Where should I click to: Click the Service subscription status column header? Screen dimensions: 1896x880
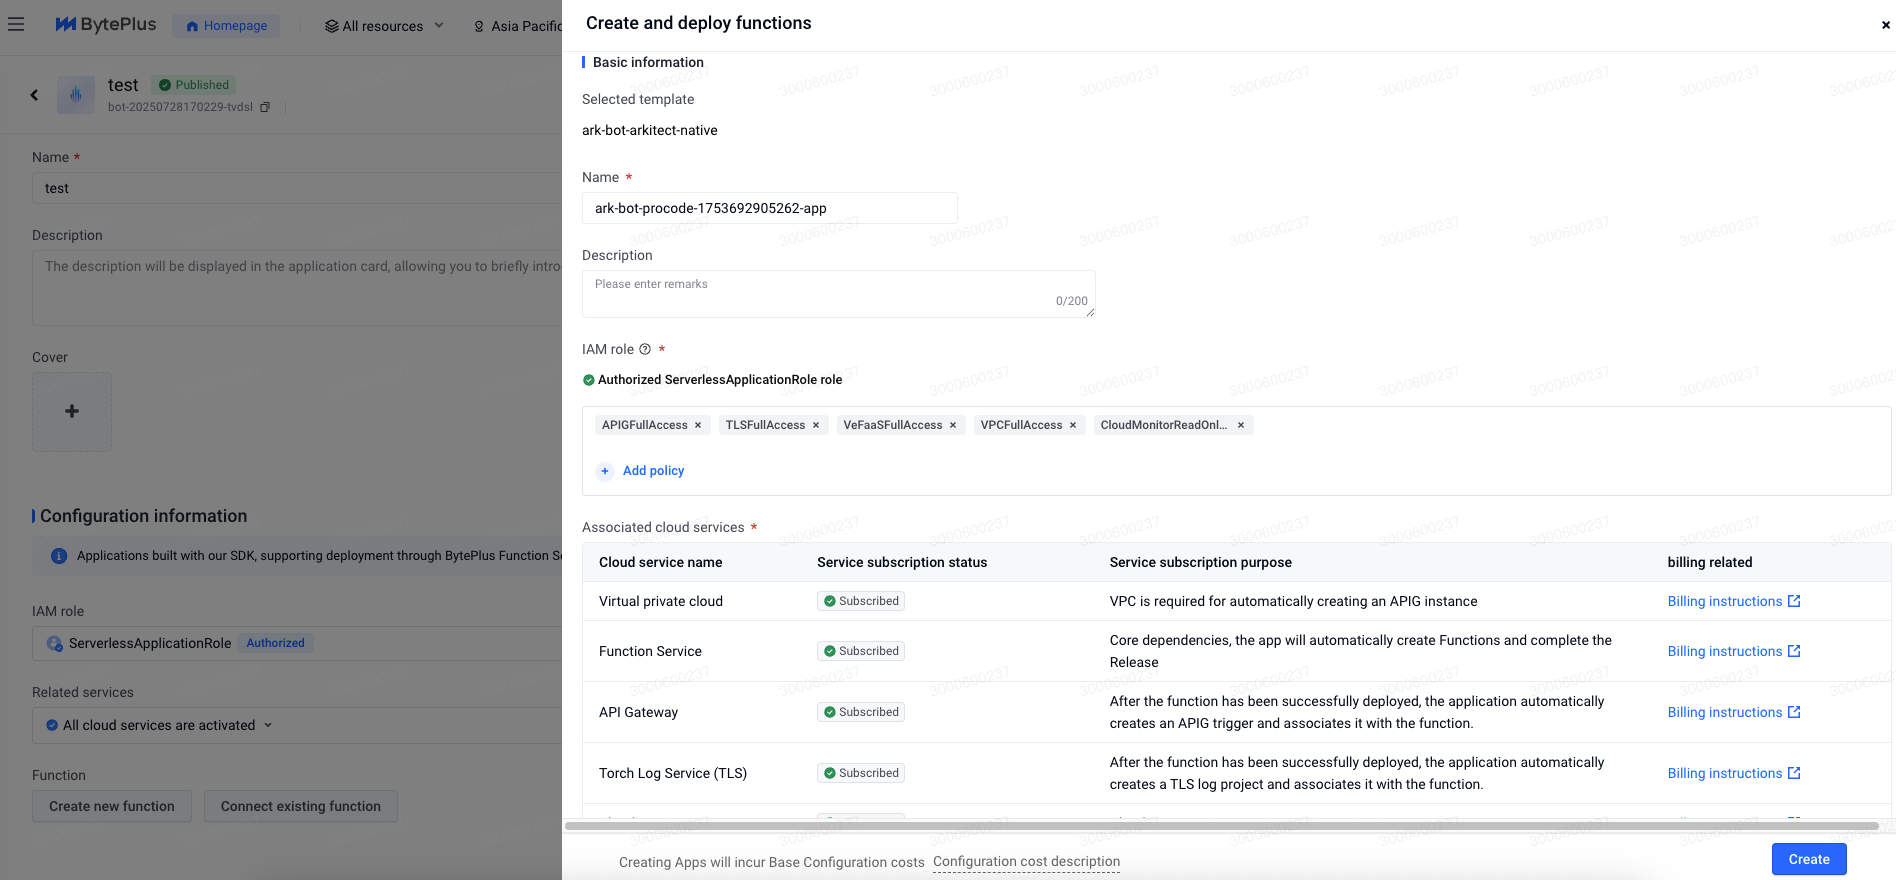click(902, 562)
